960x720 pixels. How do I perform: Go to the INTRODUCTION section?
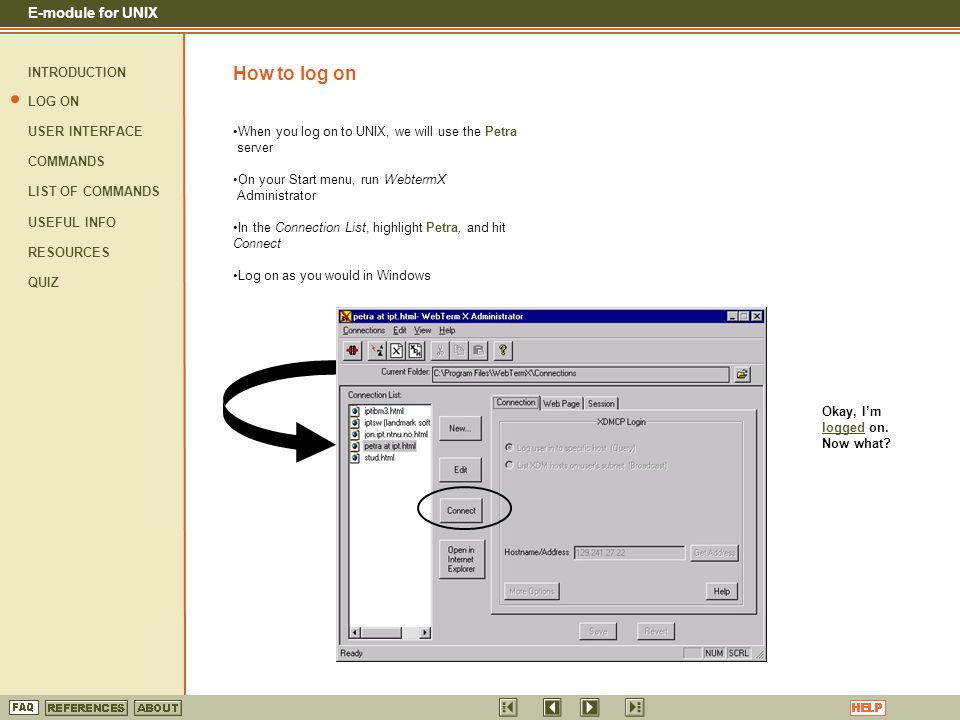click(x=77, y=72)
